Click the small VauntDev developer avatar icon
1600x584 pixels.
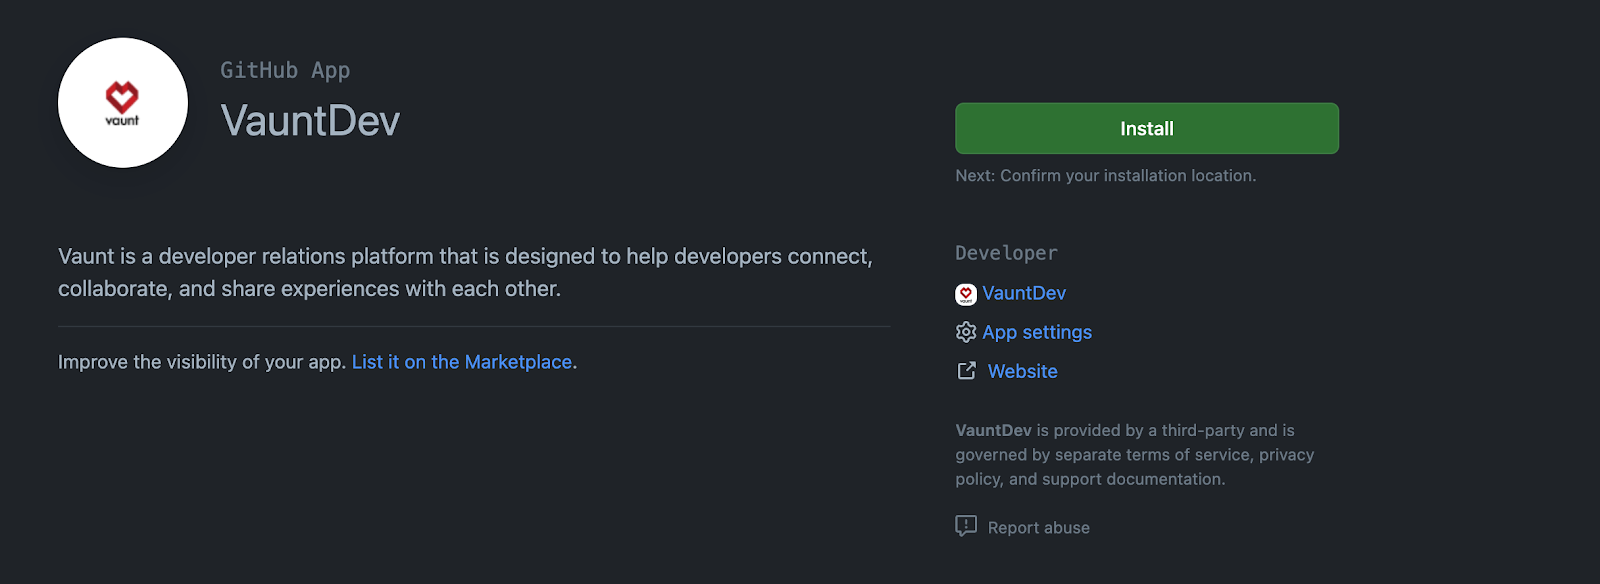(x=965, y=294)
